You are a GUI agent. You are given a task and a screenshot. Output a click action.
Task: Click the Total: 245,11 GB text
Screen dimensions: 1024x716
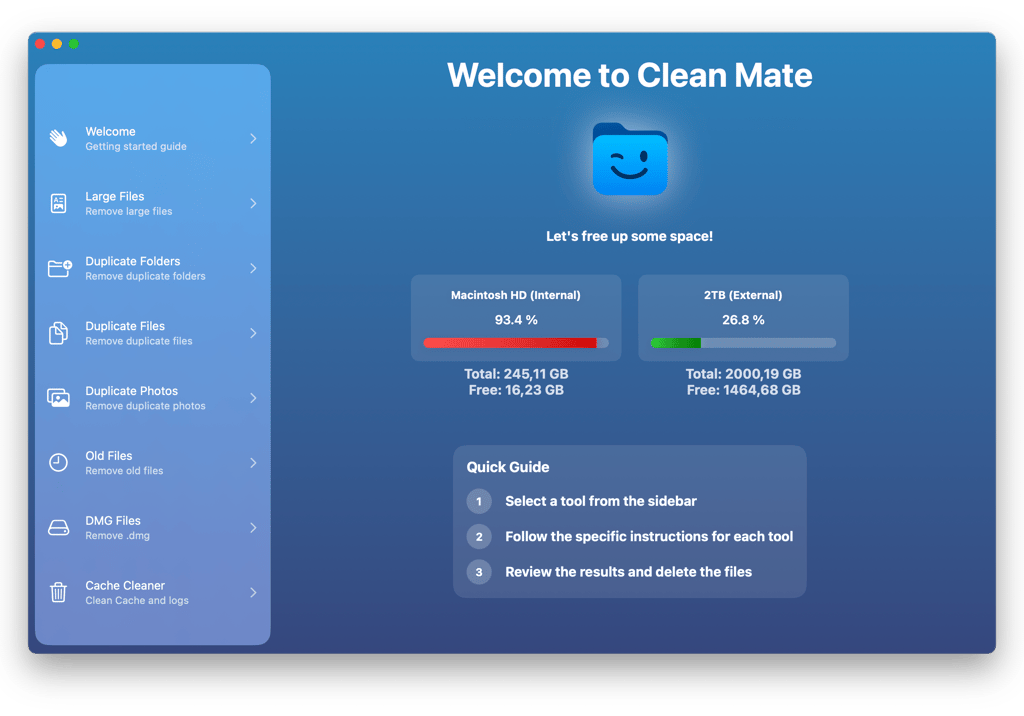tap(516, 374)
